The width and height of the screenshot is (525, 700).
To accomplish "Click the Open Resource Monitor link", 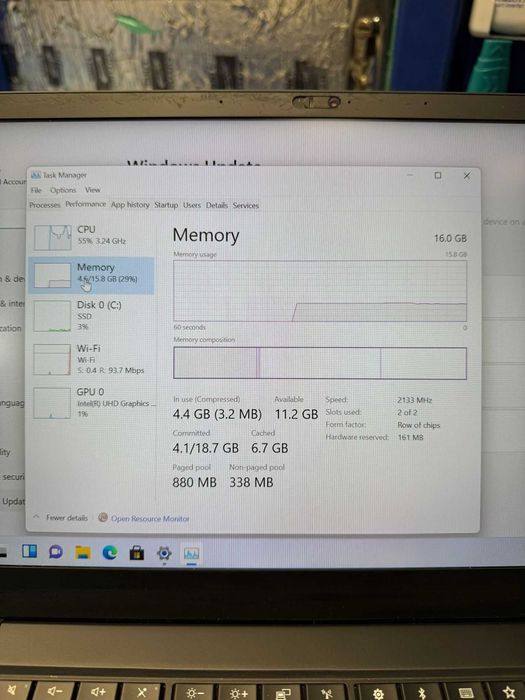I will [150, 519].
